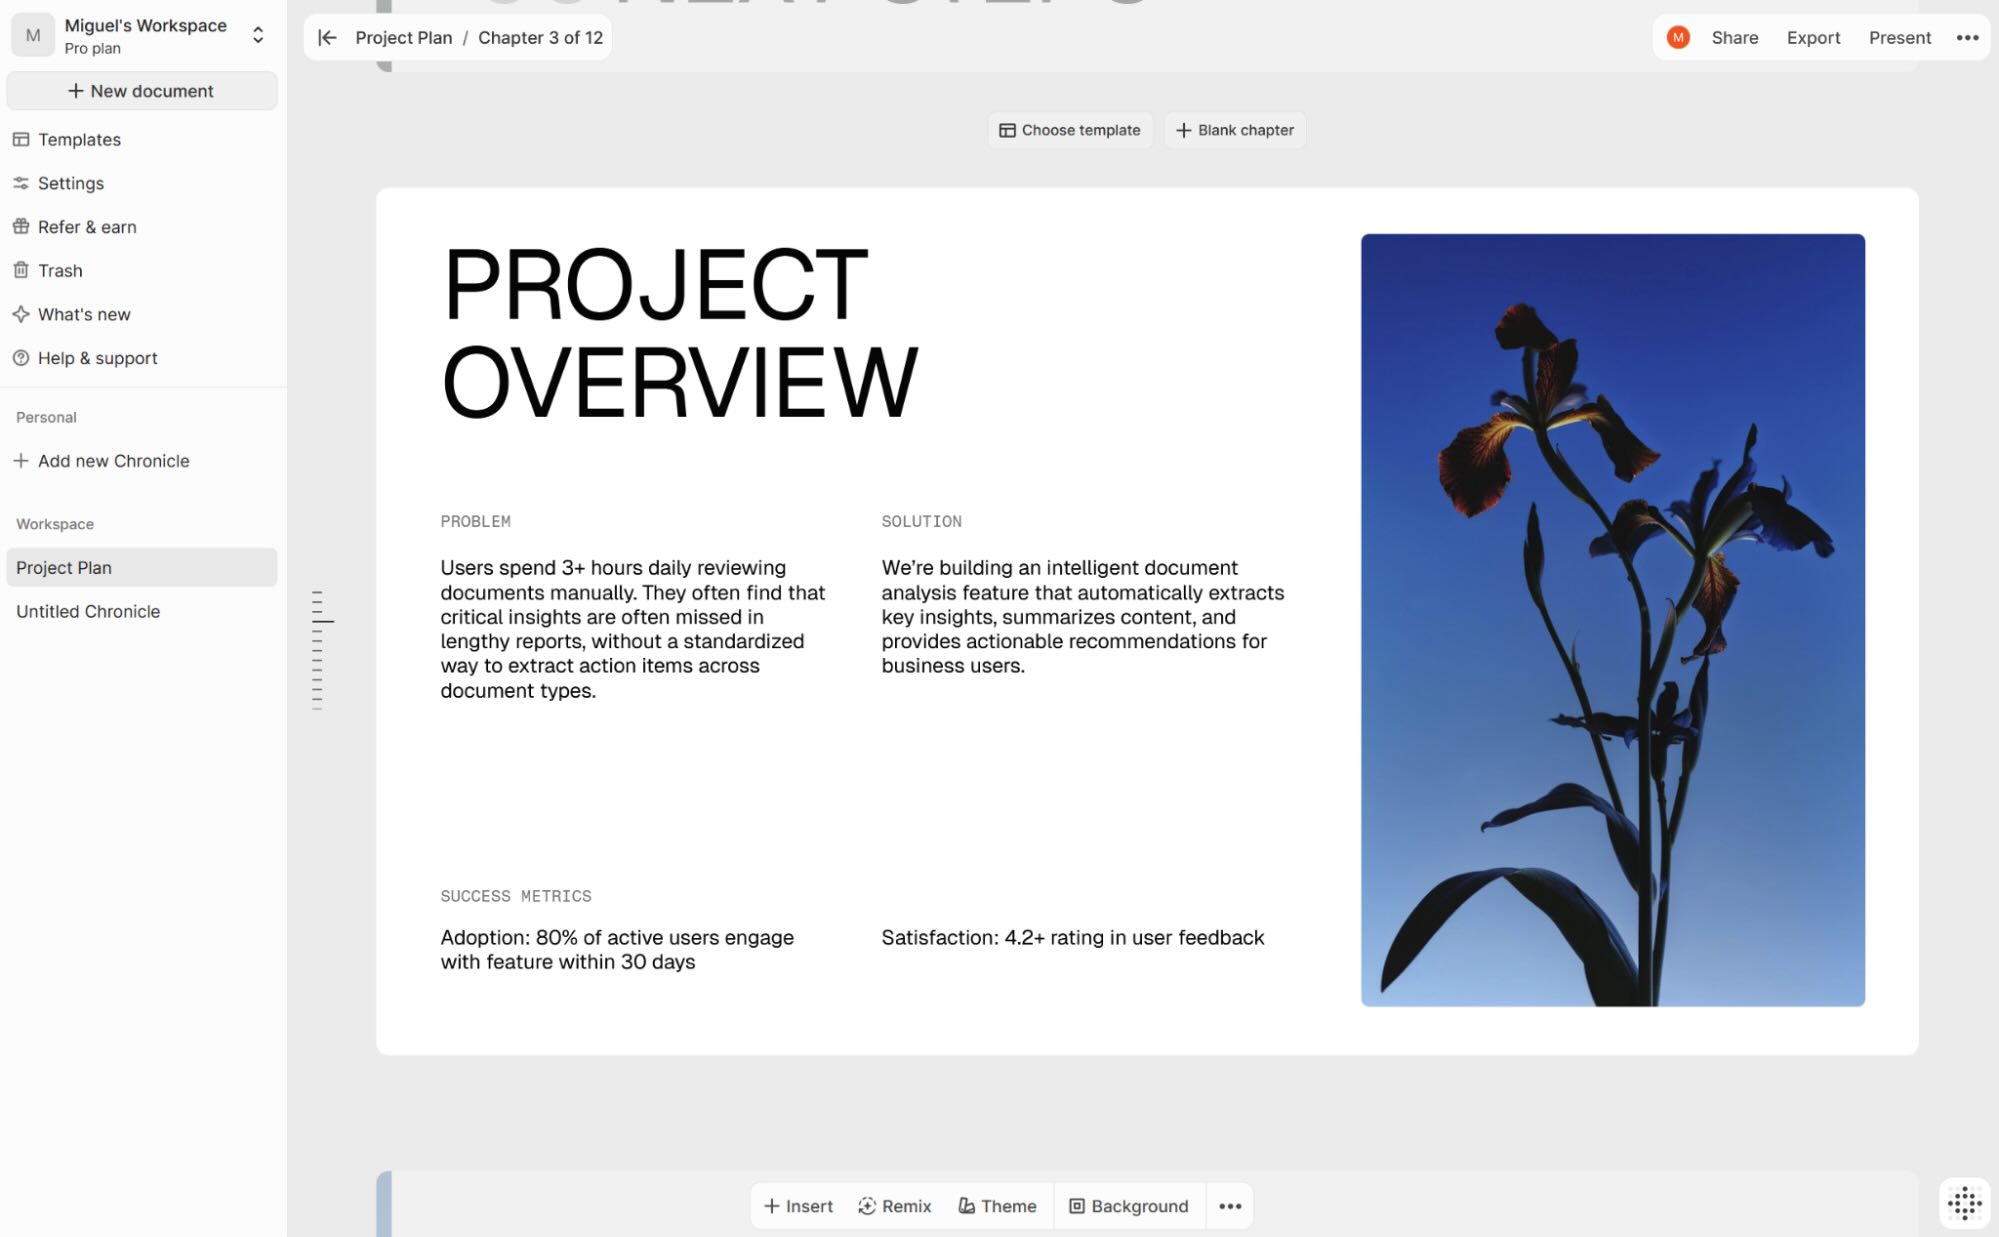Open the Theme picker

(x=997, y=1205)
